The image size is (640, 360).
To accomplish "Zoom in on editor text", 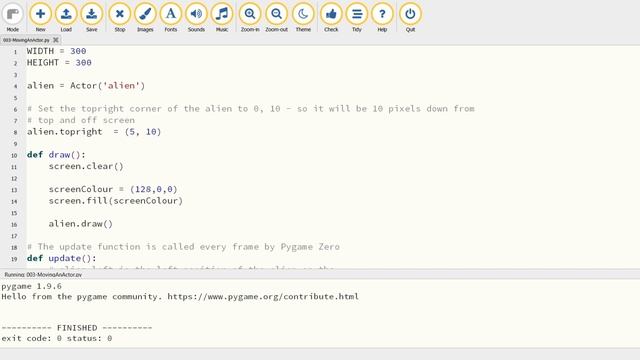I will [250, 17].
